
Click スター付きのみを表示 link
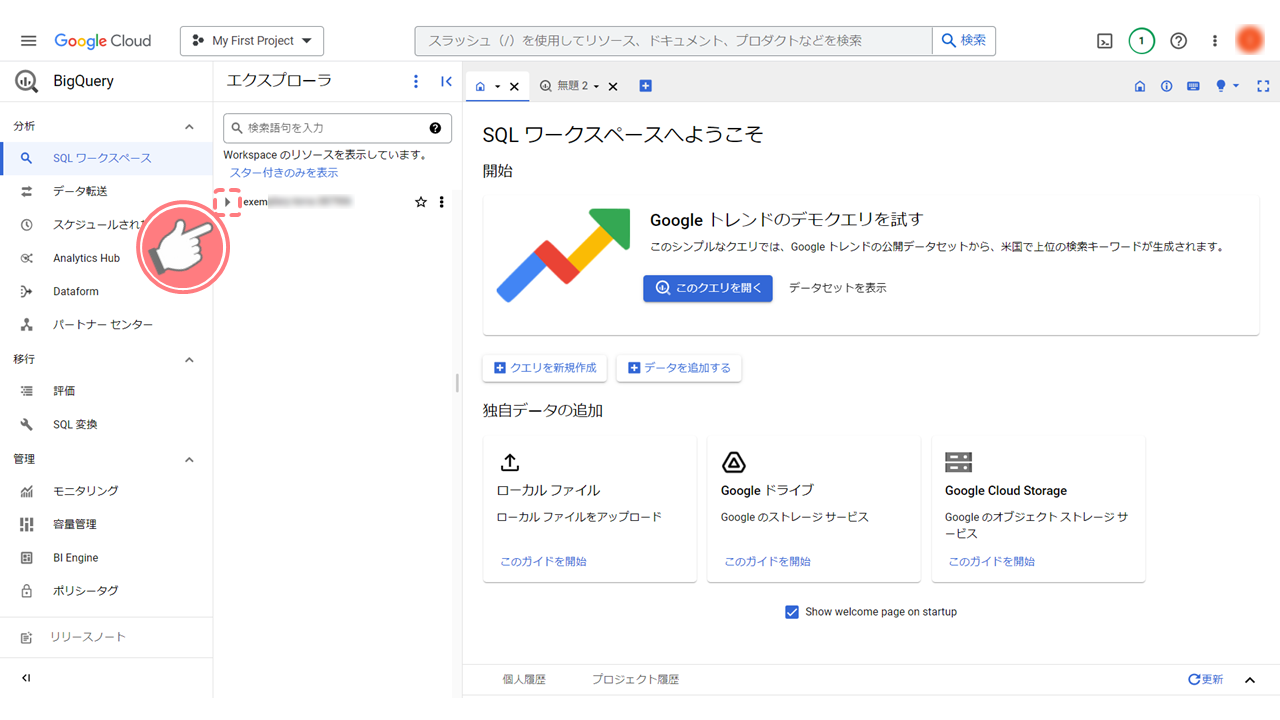284,173
